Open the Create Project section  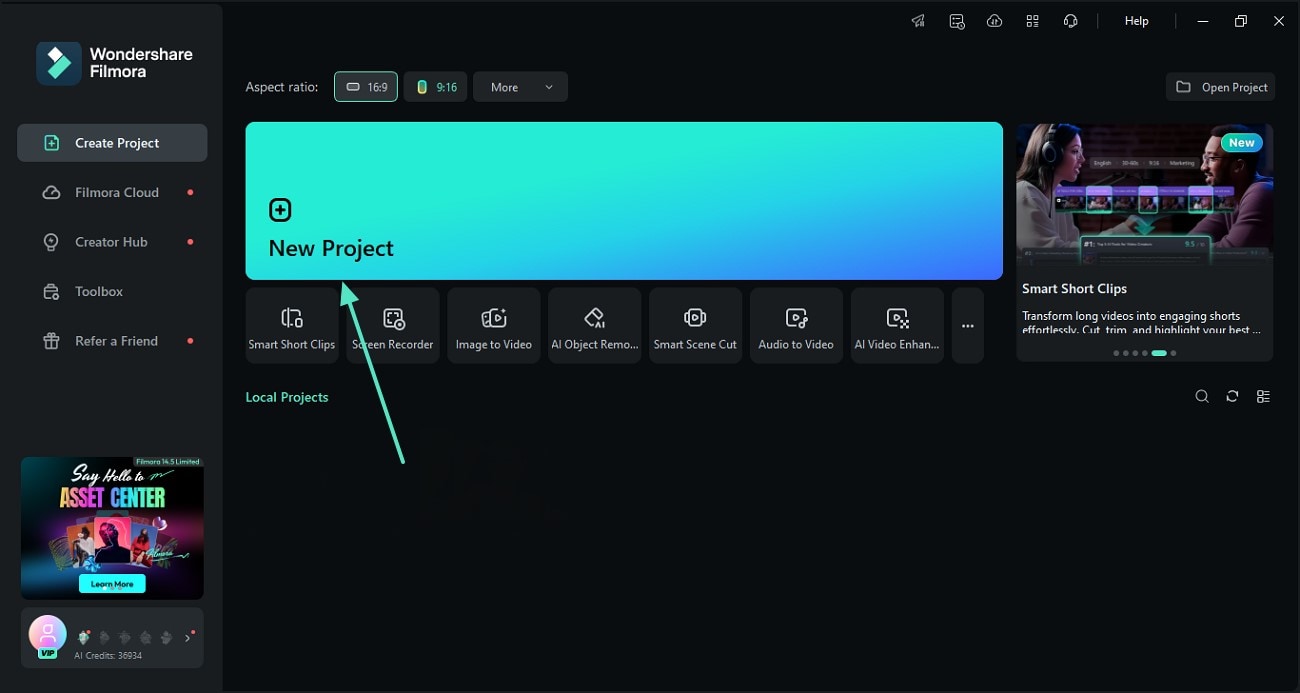tap(112, 143)
